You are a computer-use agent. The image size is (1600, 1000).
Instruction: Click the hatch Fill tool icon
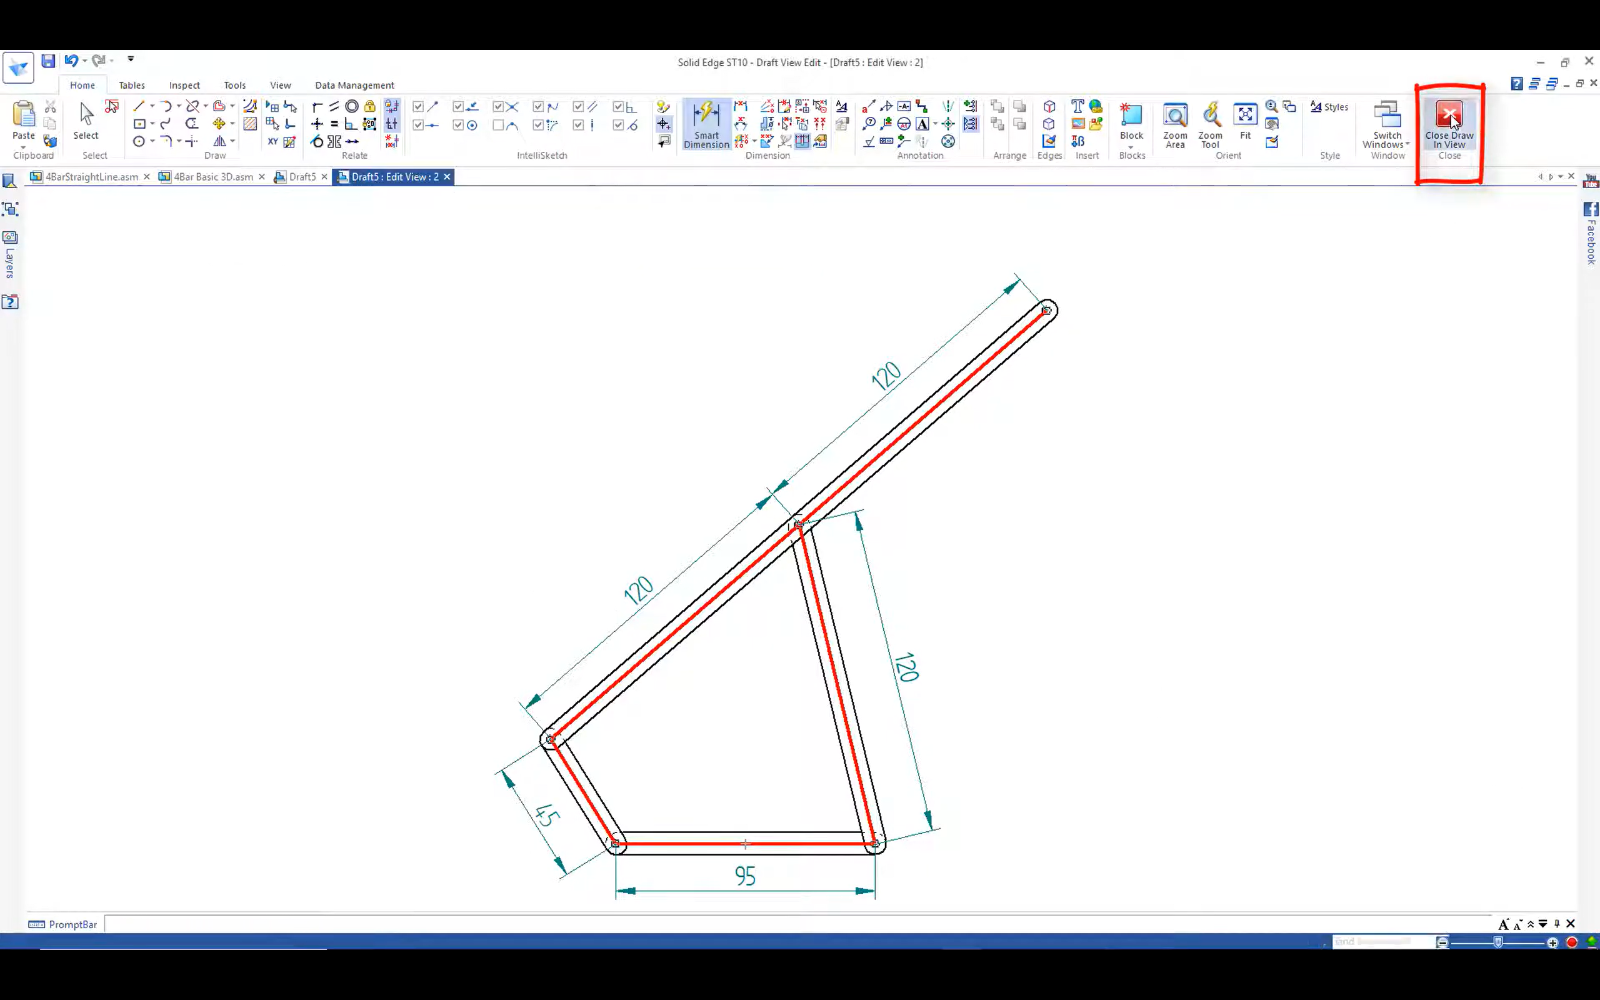tap(250, 124)
